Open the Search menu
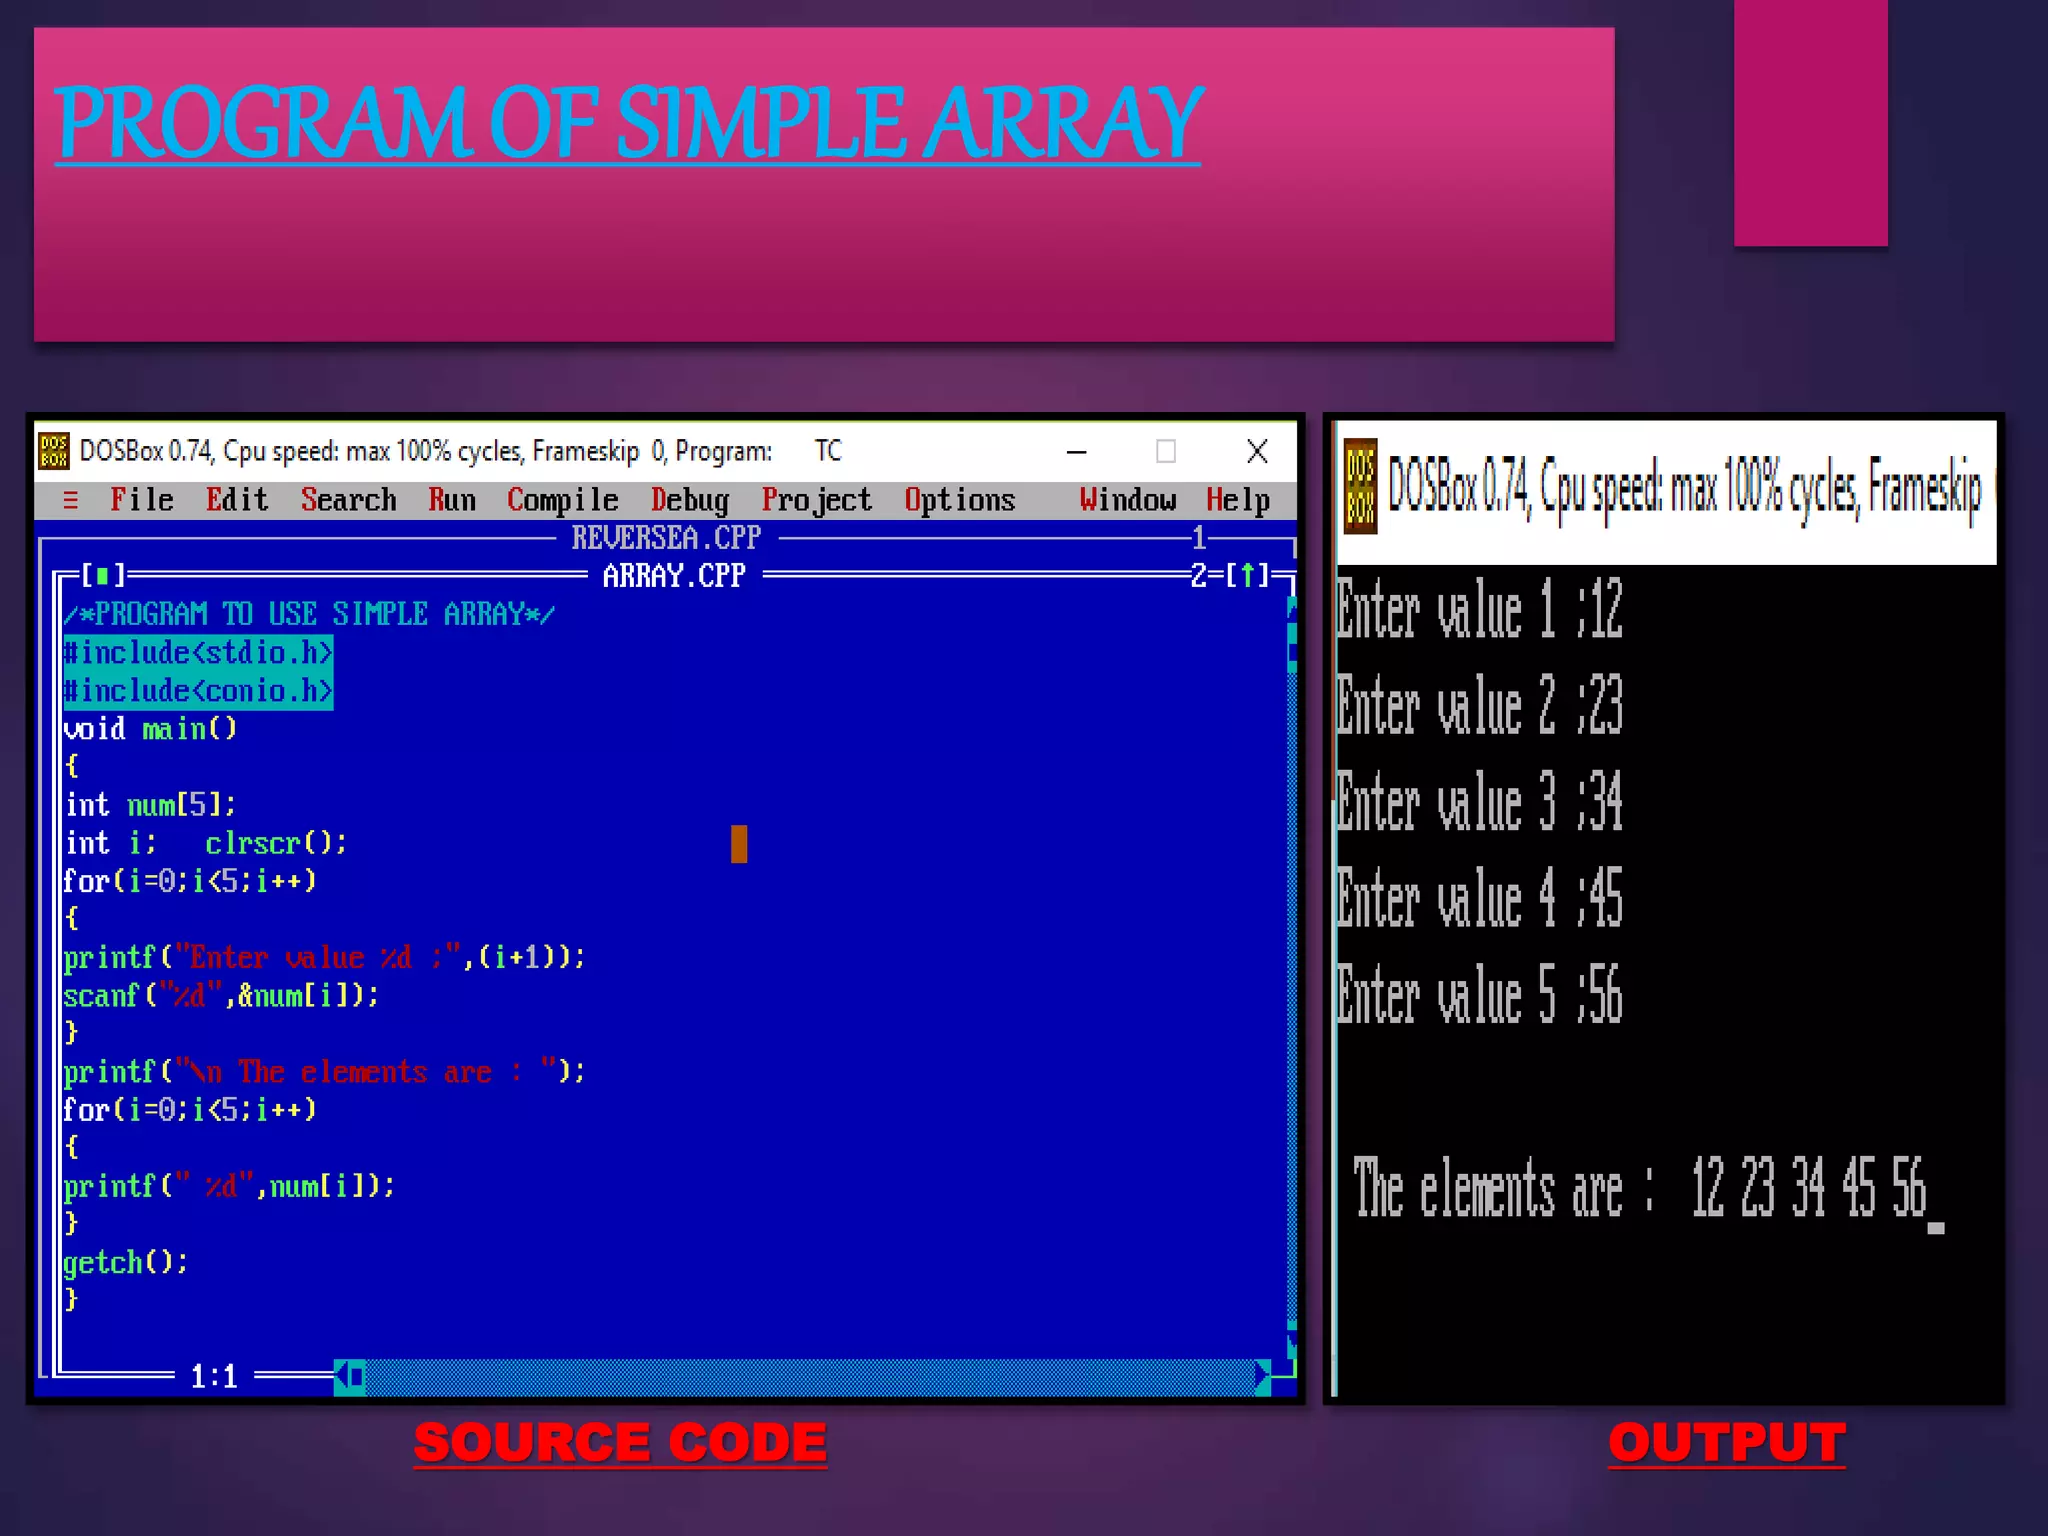 tap(349, 499)
